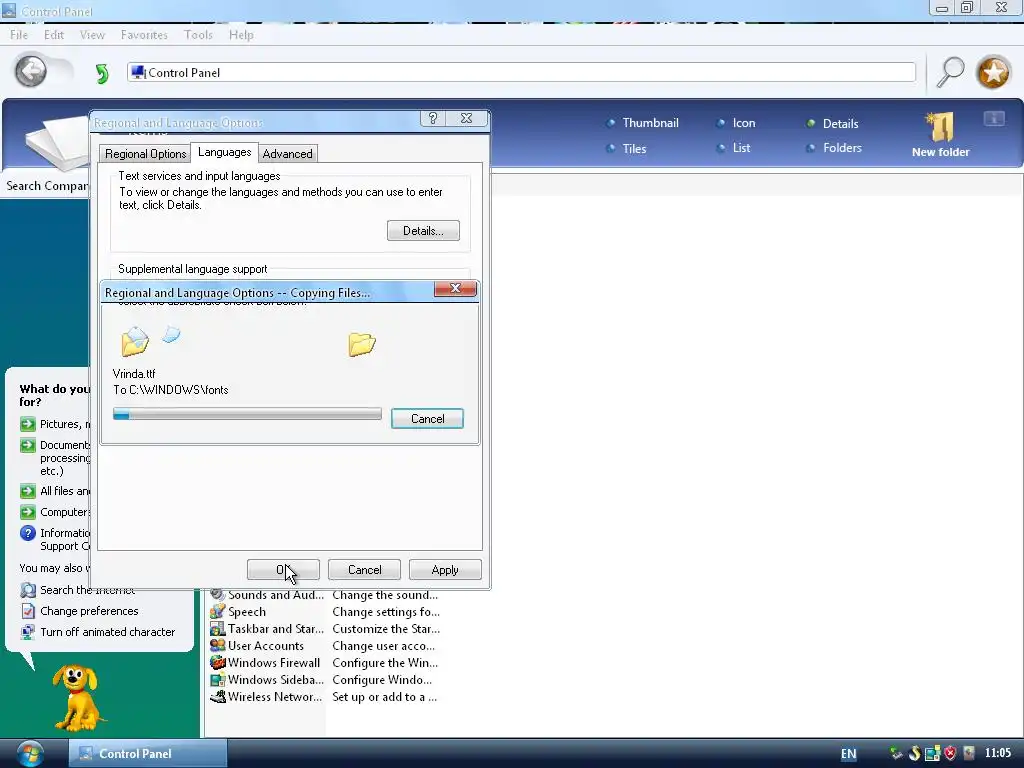The height and width of the screenshot is (768, 1024).
Task: Click the blue question mark Information icon
Action: (x=27, y=533)
